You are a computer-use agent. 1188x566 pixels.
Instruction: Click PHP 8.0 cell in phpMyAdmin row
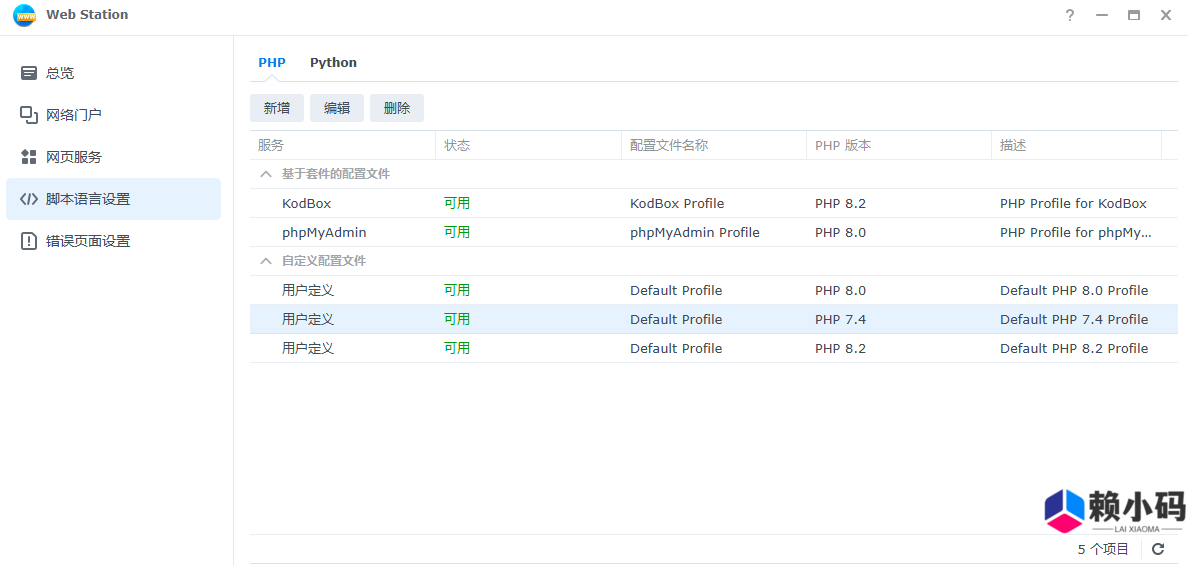pos(840,233)
